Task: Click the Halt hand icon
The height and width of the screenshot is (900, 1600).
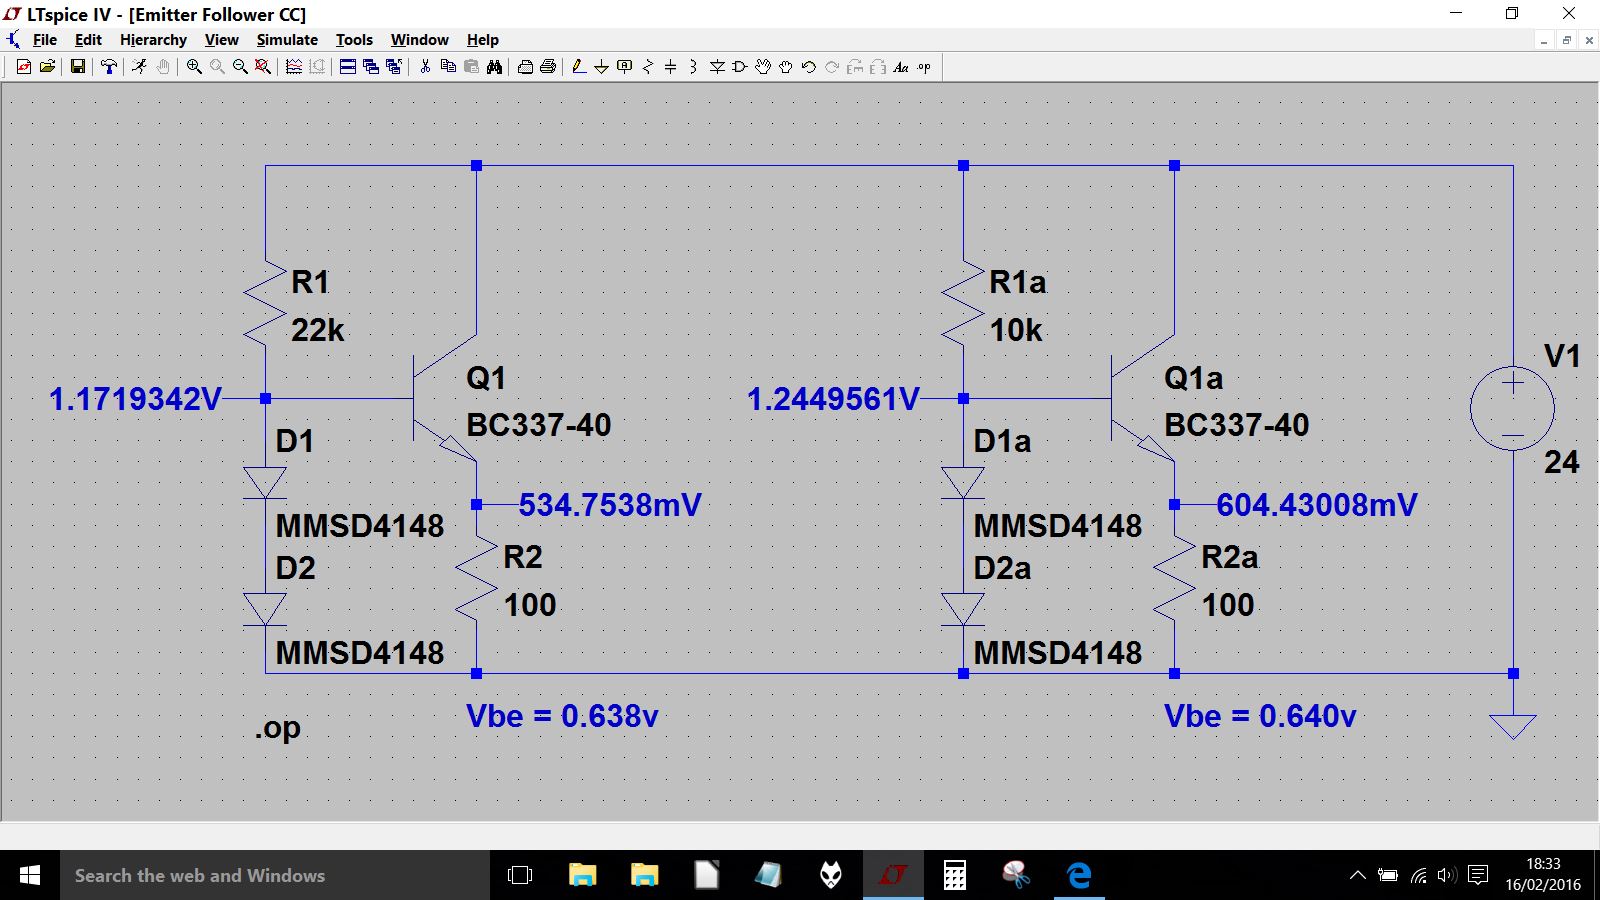Action: [x=163, y=67]
